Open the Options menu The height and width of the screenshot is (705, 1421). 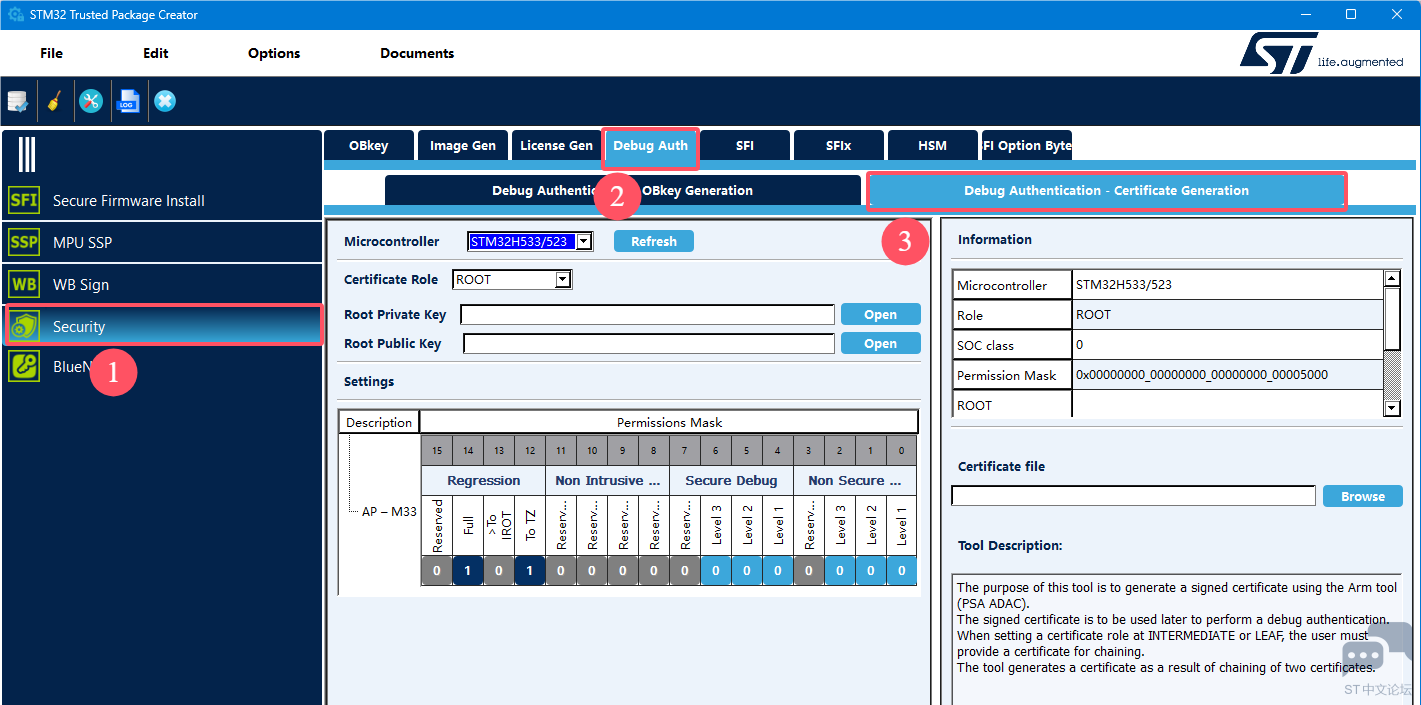click(x=274, y=53)
